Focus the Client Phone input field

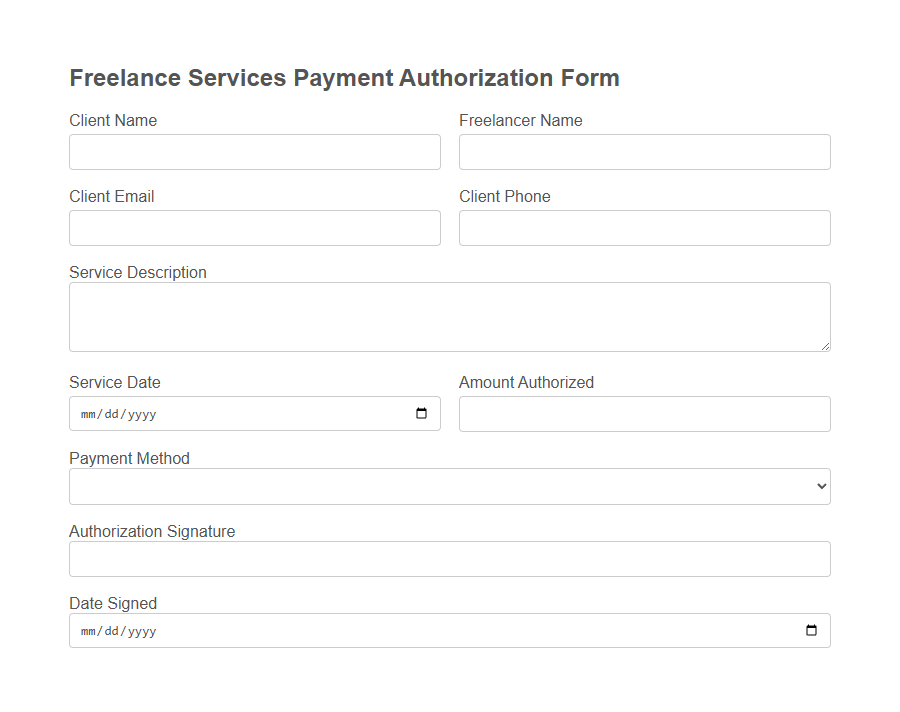click(x=644, y=227)
